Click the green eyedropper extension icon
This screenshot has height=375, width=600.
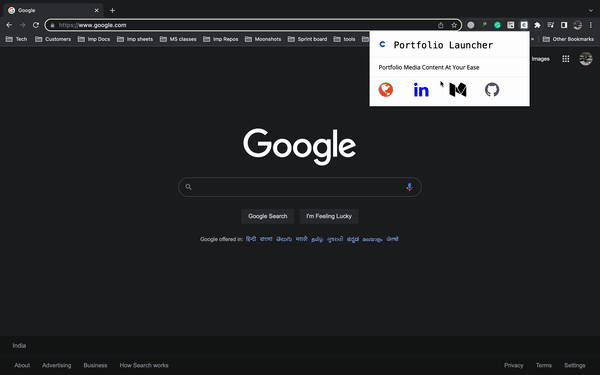point(484,25)
